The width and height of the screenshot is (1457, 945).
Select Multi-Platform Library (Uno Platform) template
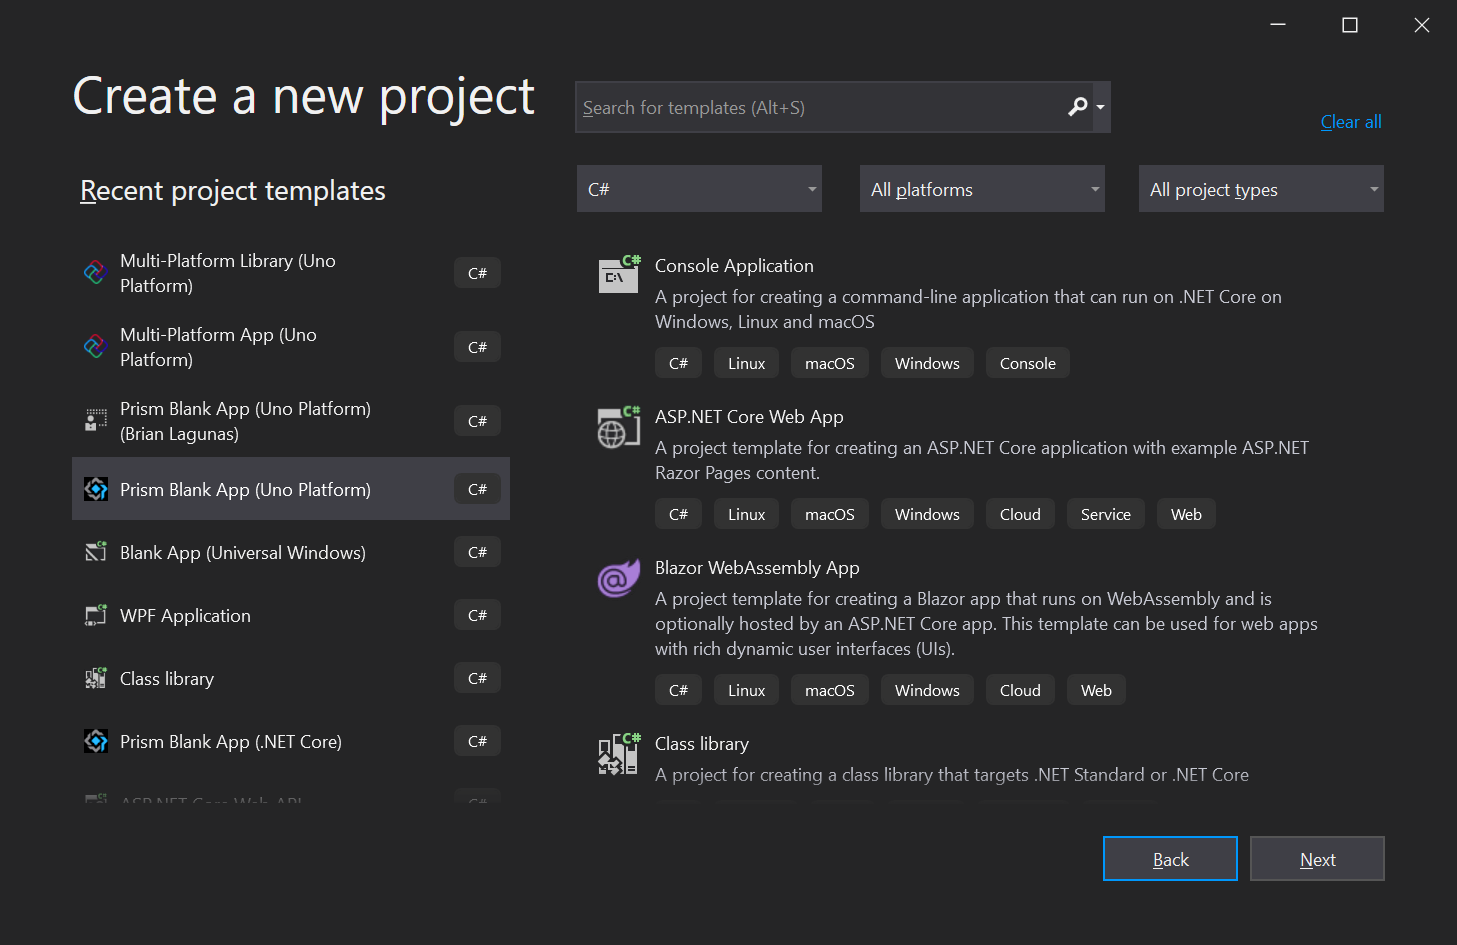[x=291, y=273]
